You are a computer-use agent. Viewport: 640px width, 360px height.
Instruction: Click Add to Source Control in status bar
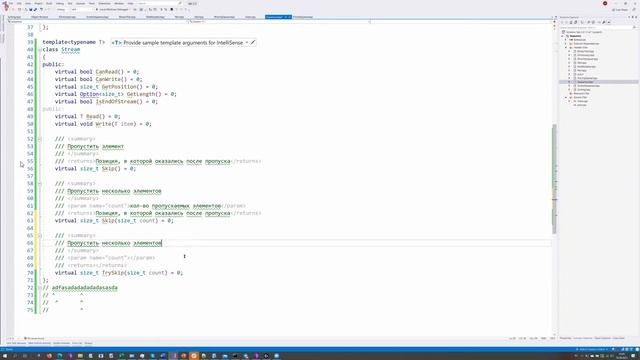coord(593,349)
